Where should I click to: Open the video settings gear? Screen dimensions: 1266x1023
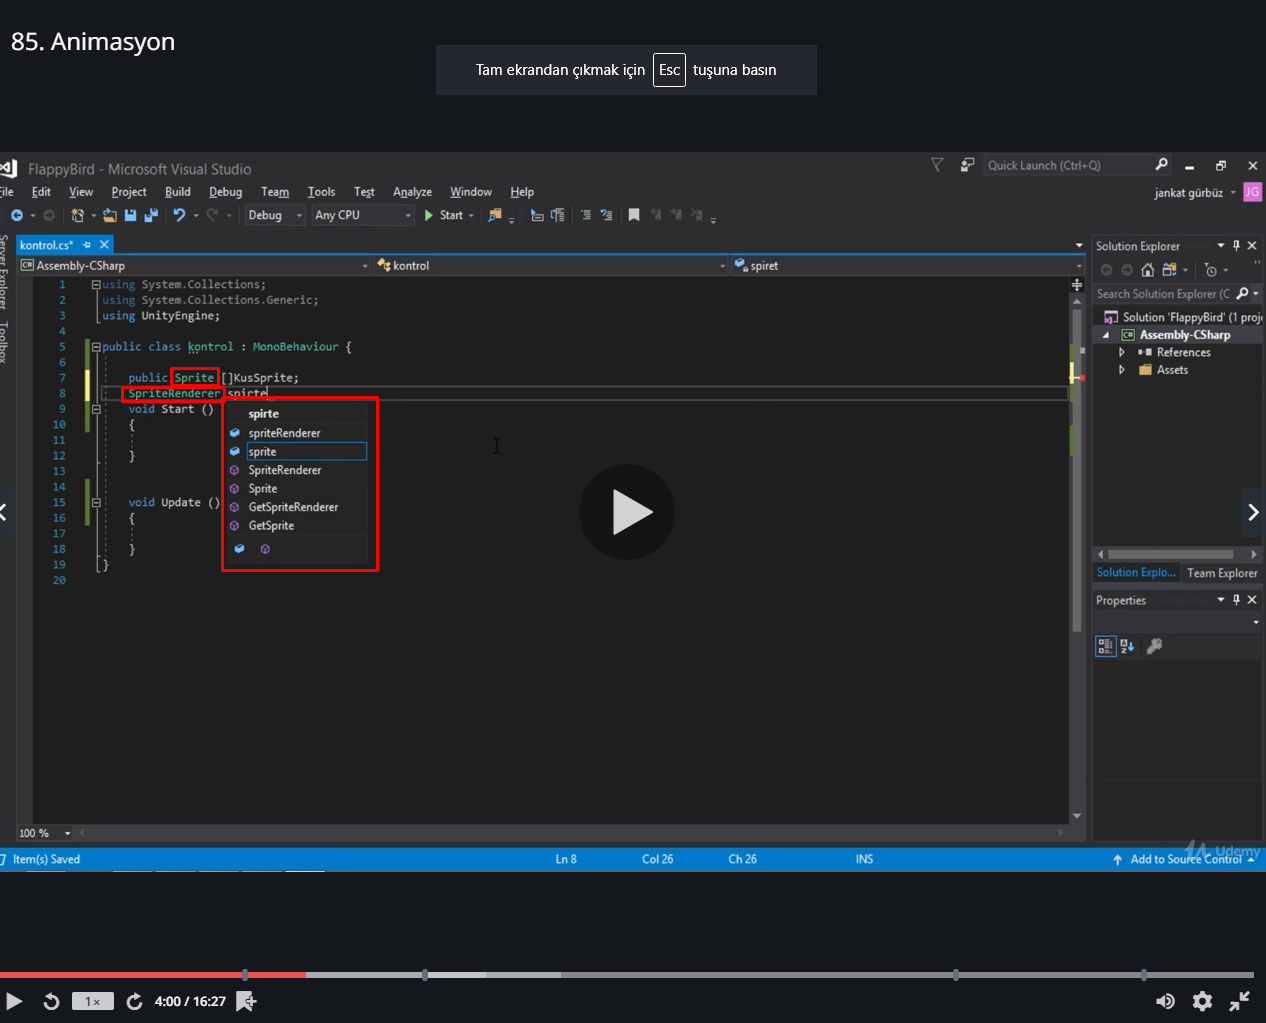(1203, 1001)
